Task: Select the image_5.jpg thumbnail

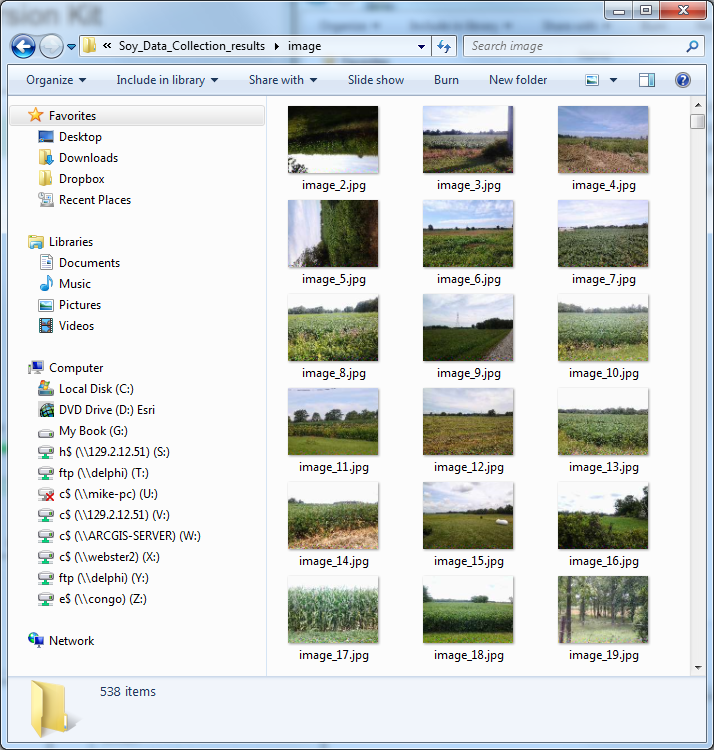Action: click(333, 233)
